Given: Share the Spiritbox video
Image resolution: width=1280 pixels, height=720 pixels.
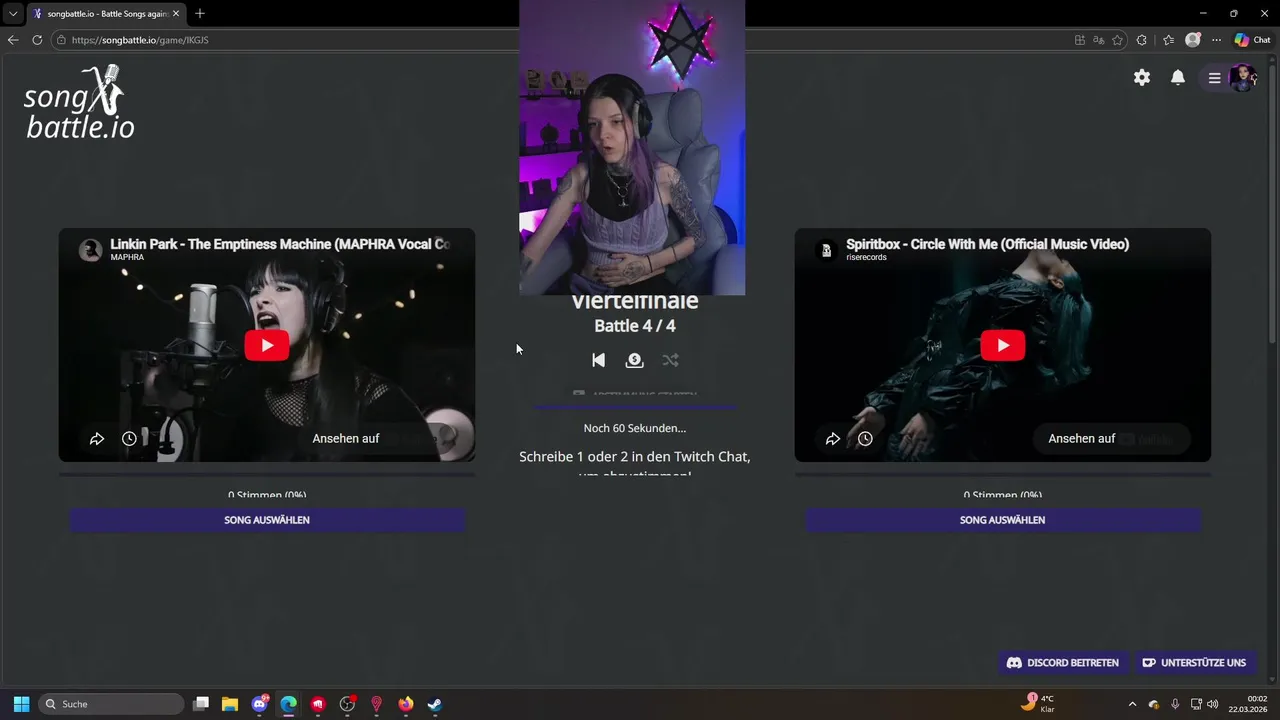Looking at the screenshot, I should pyautogui.click(x=833, y=438).
